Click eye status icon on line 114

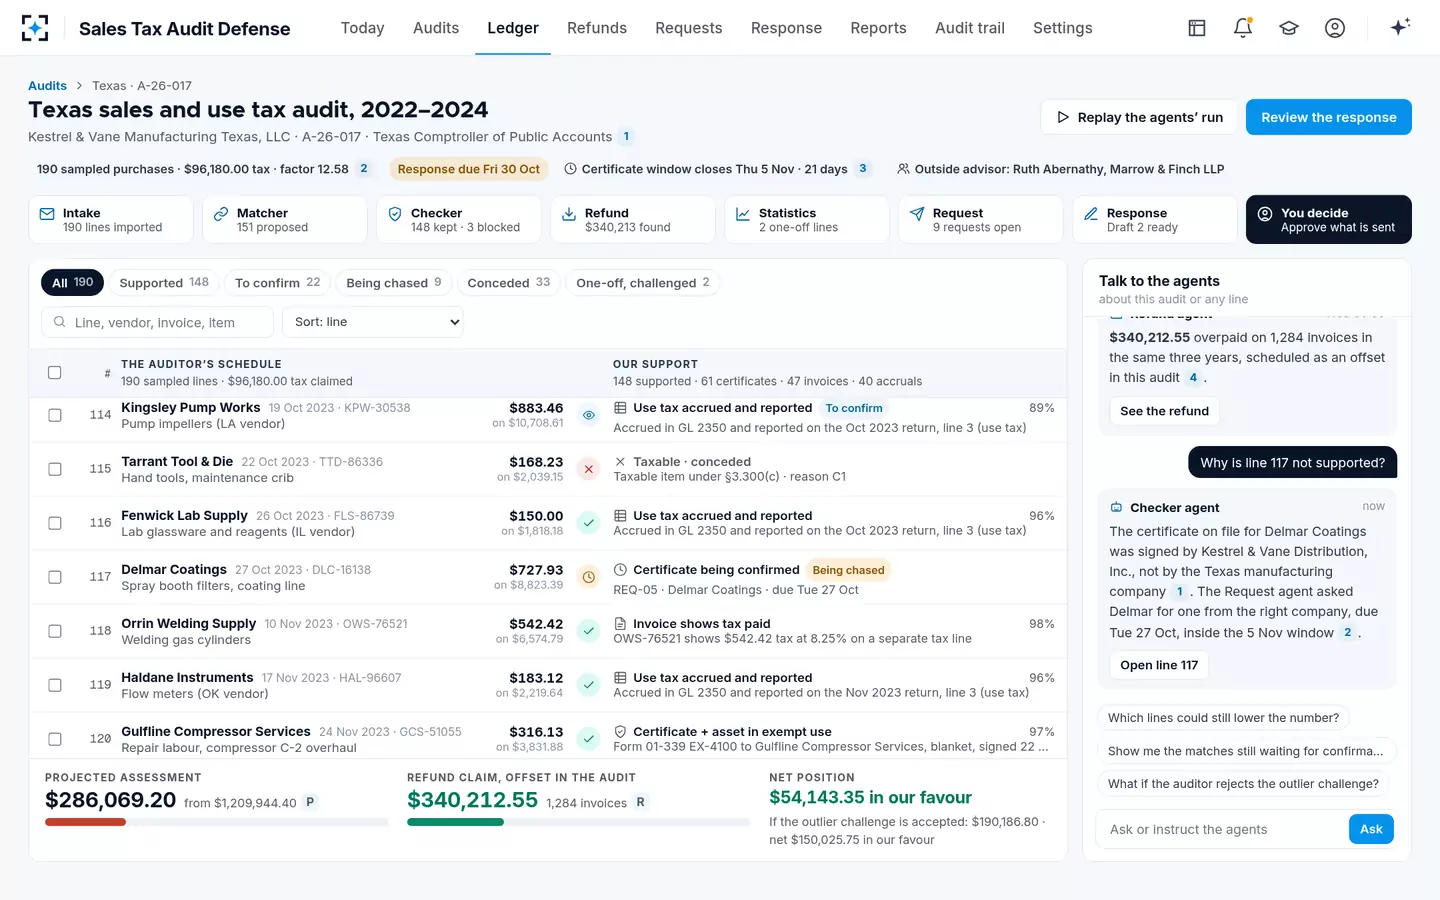589,415
